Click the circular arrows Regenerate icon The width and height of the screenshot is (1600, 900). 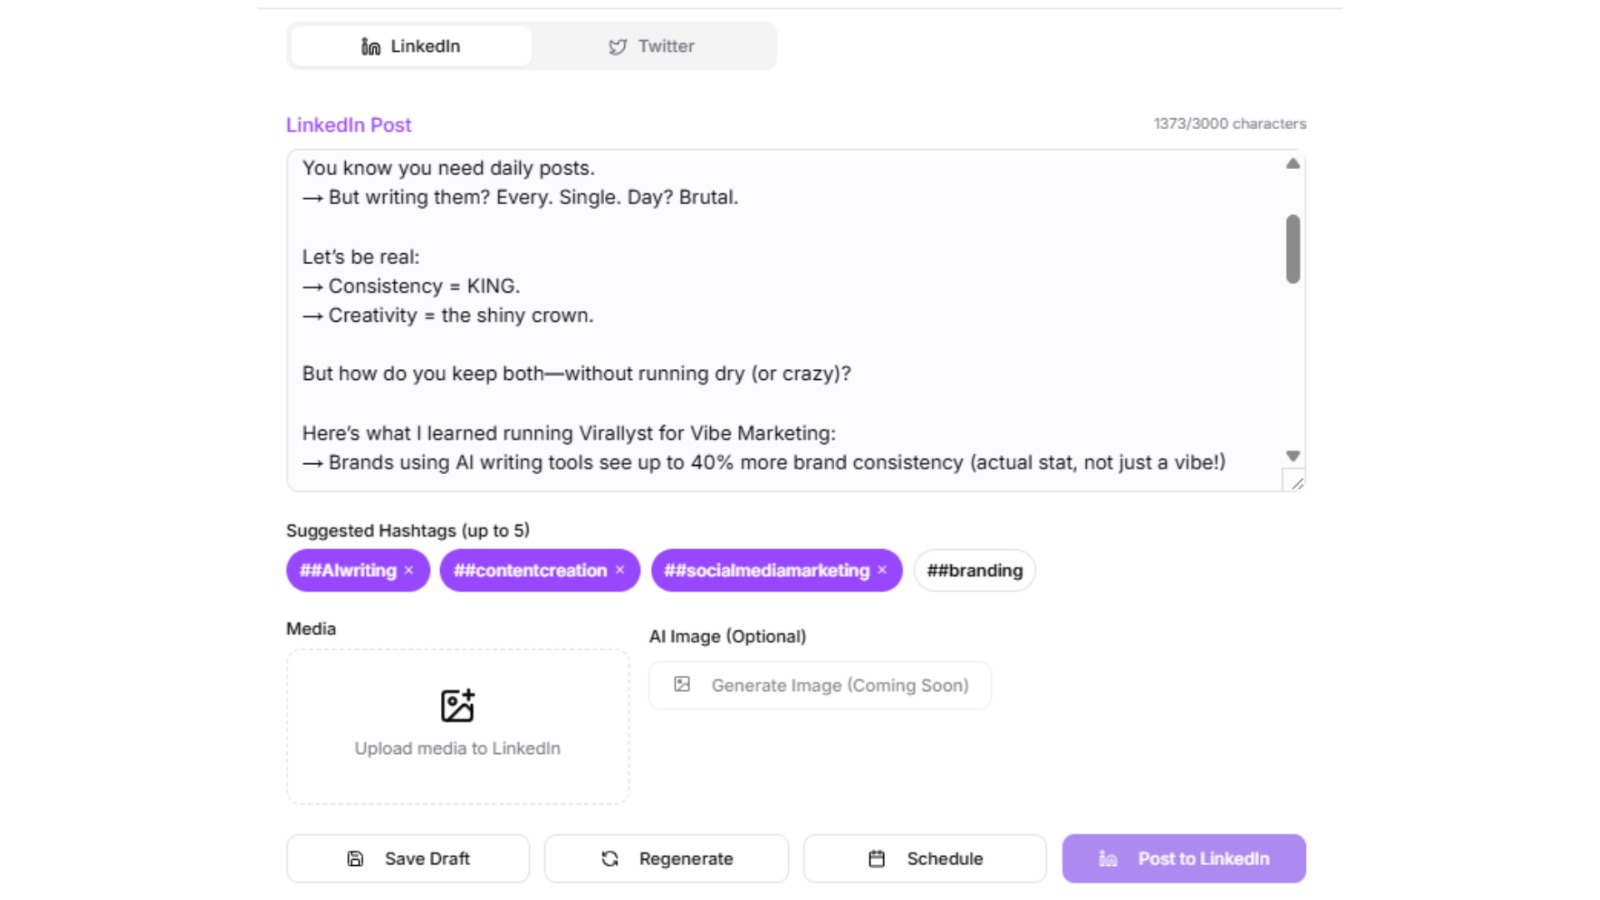(610, 858)
